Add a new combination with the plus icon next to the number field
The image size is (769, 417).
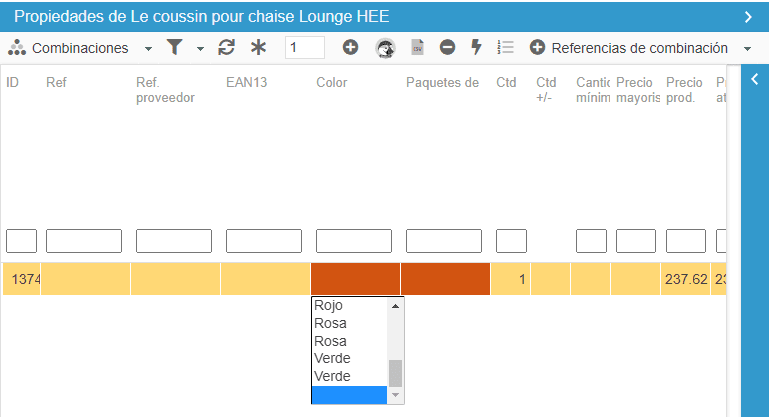tap(350, 48)
